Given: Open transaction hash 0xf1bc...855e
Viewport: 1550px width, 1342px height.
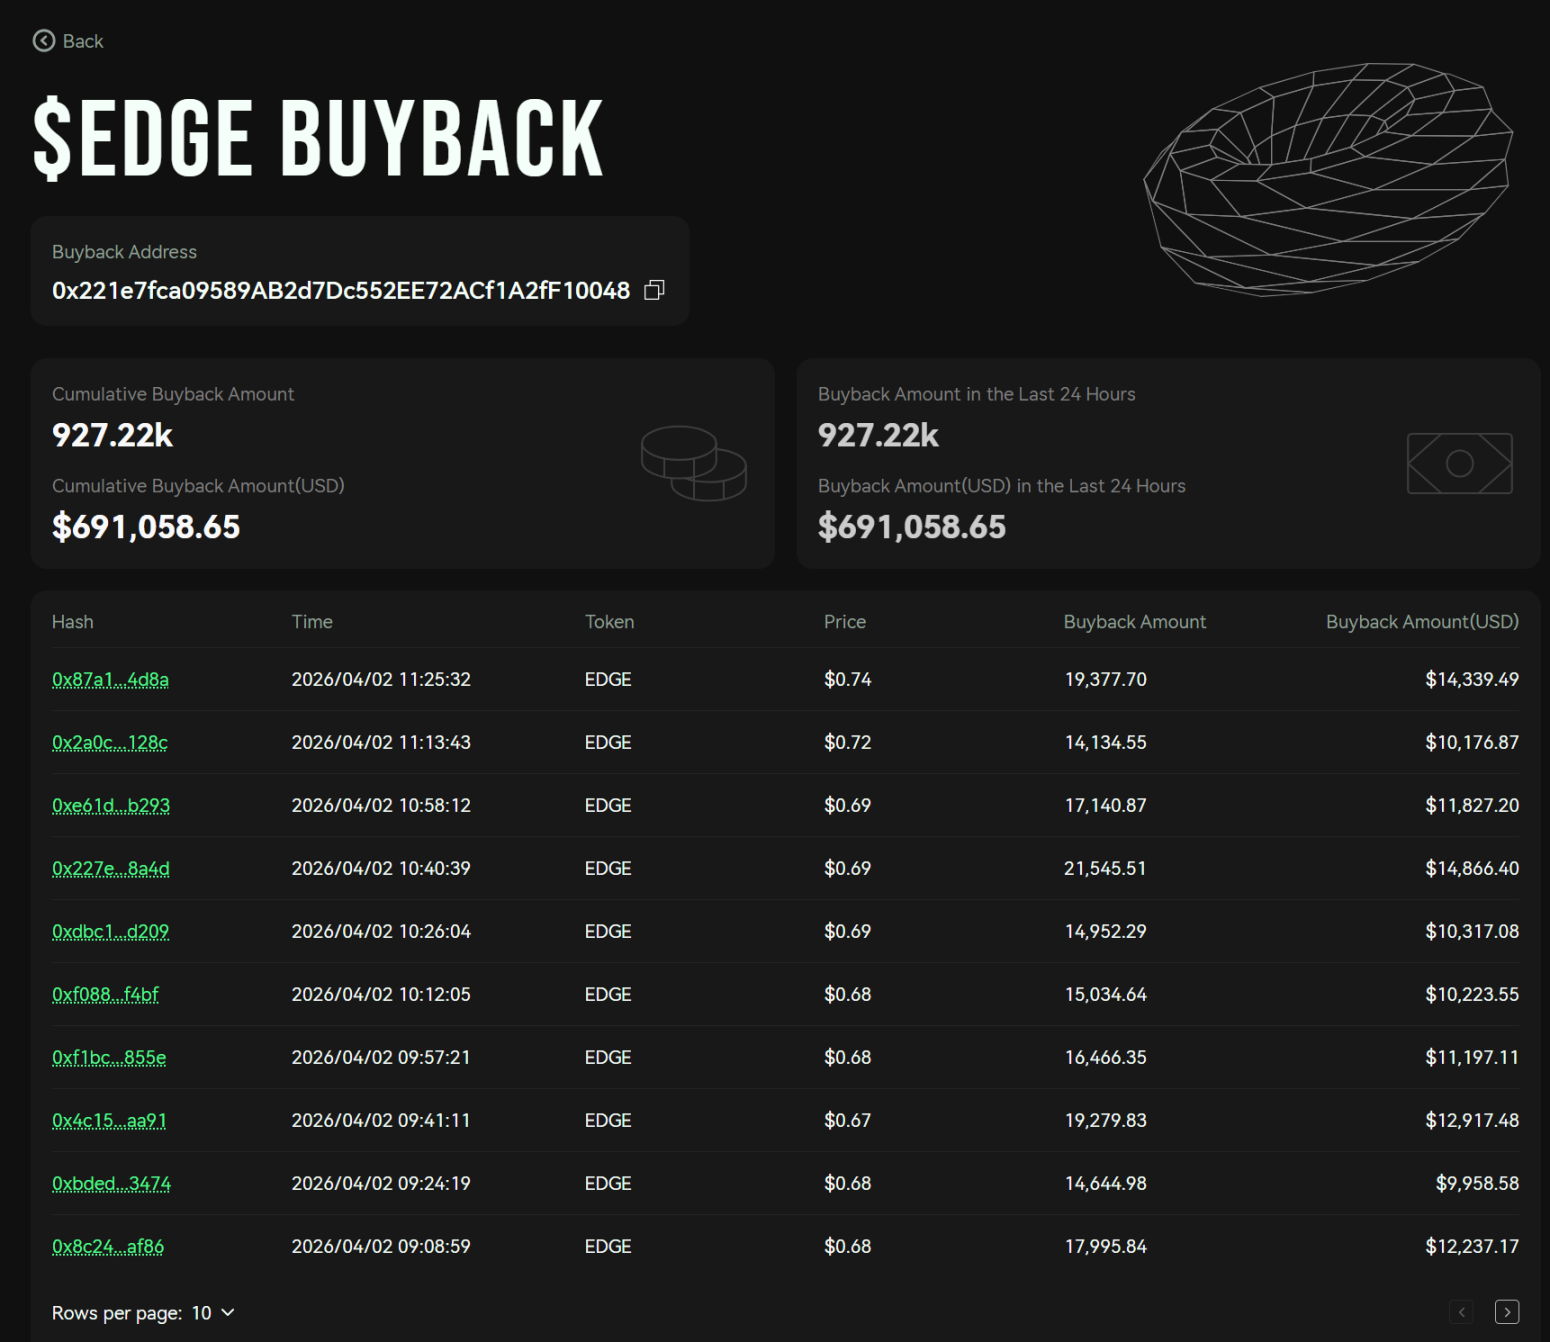Looking at the screenshot, I should 109,1058.
